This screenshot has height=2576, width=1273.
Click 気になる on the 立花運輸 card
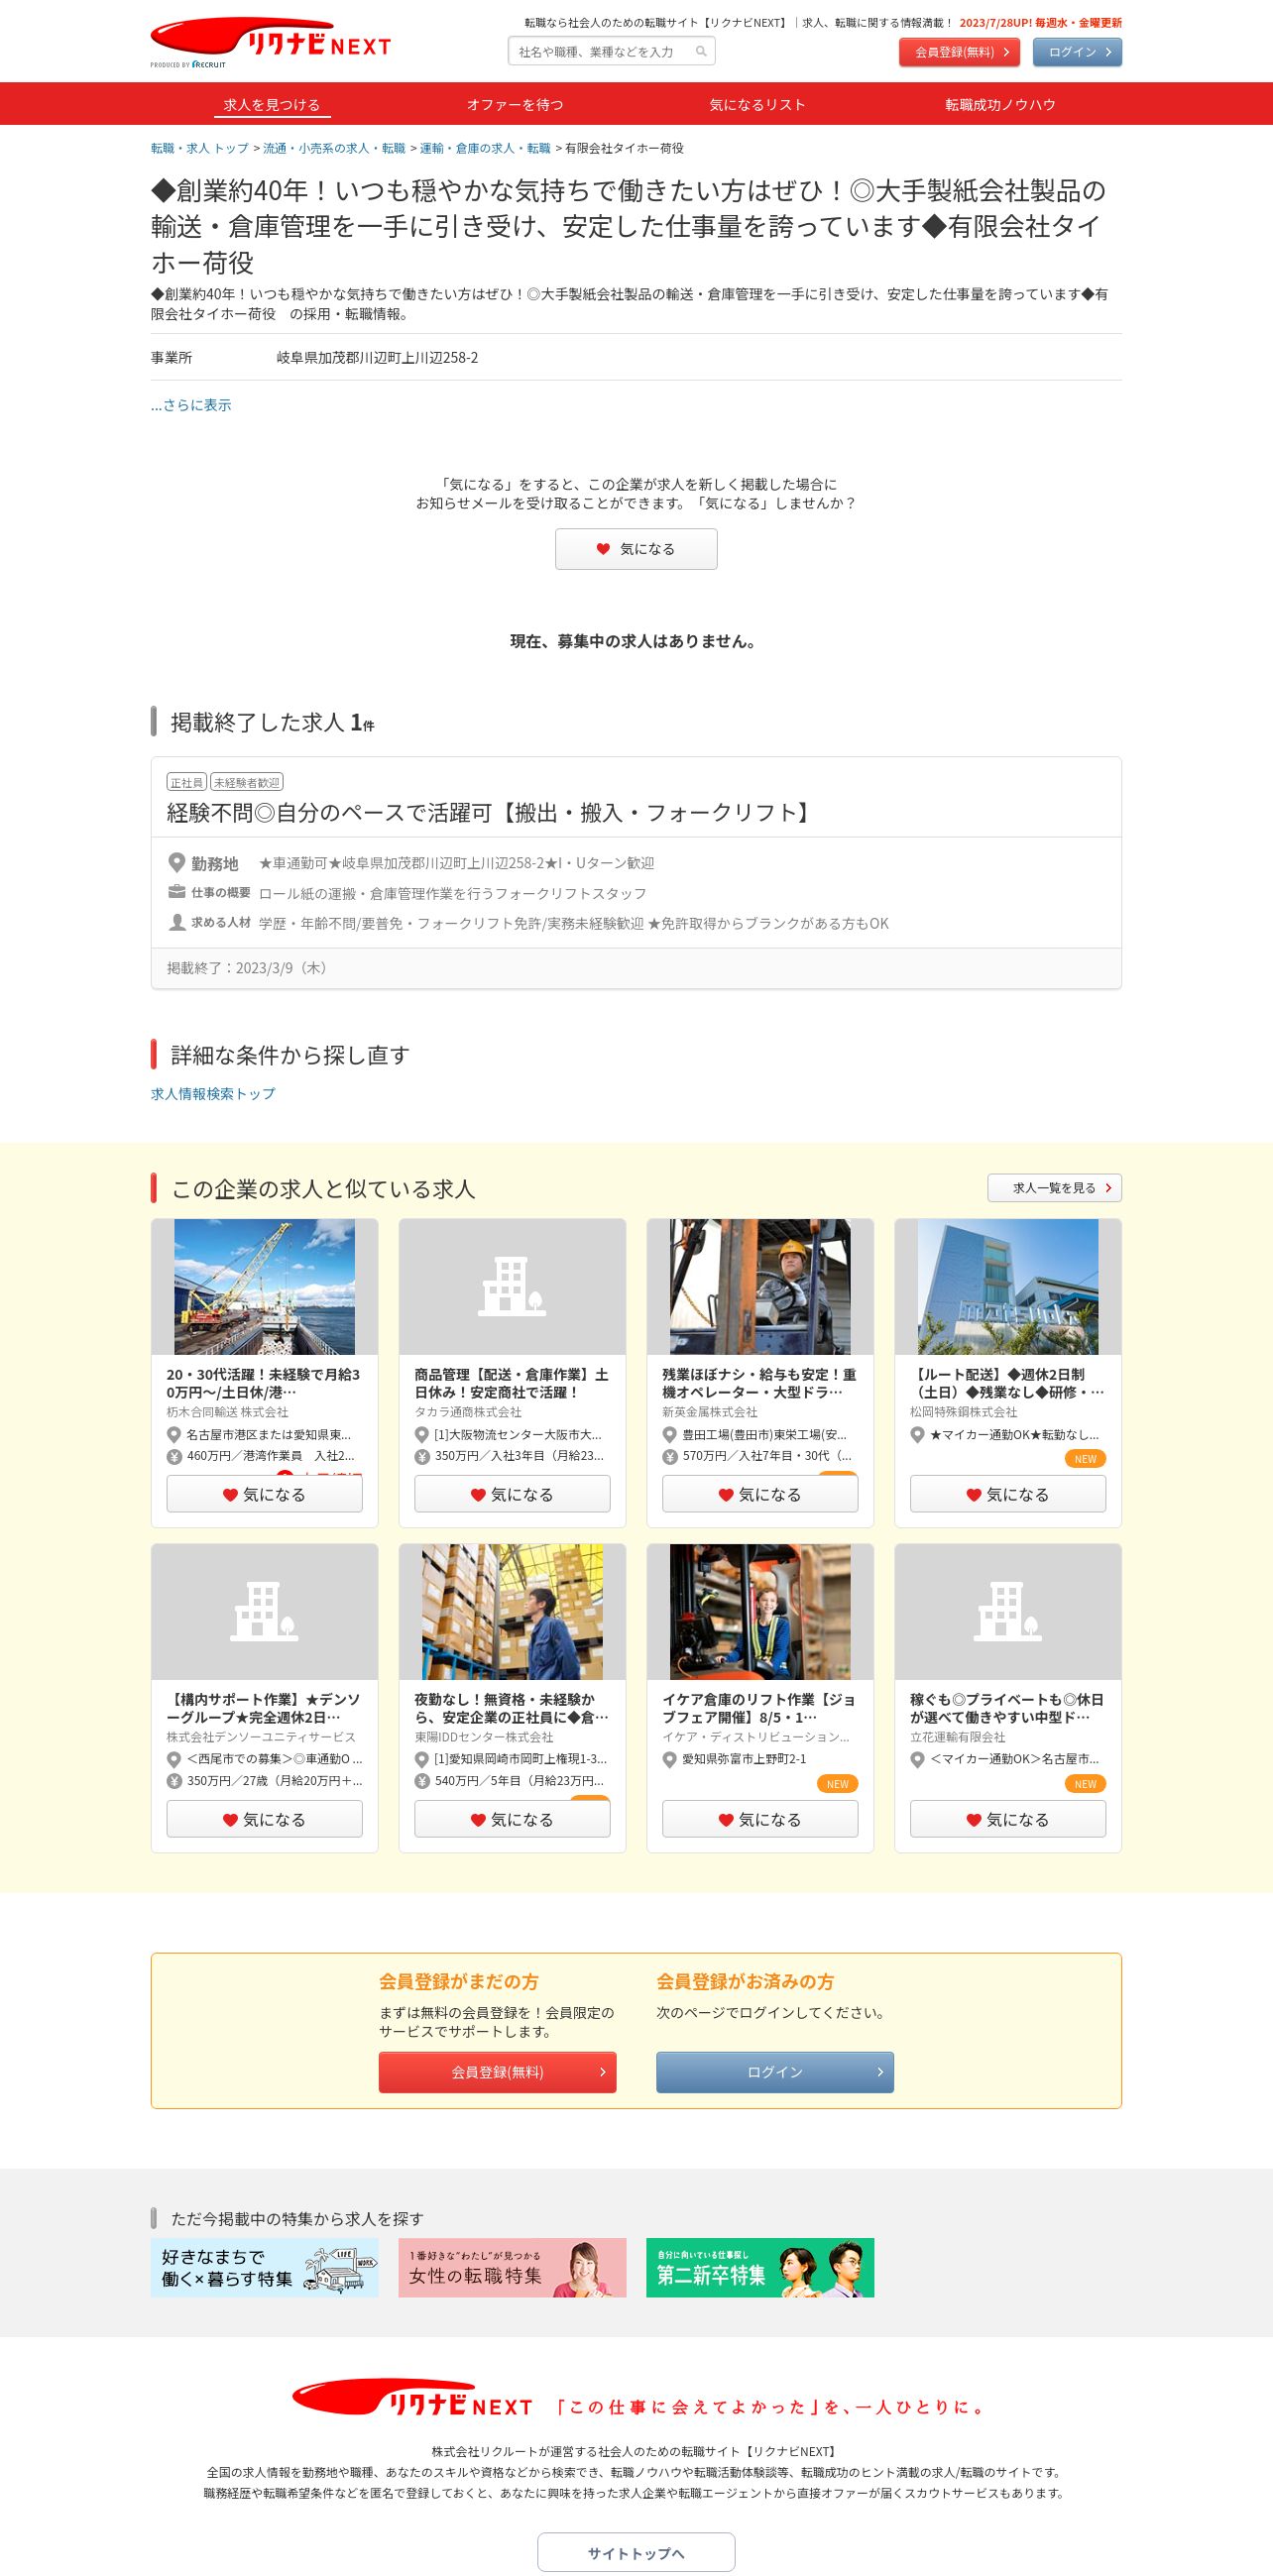[1008, 1819]
